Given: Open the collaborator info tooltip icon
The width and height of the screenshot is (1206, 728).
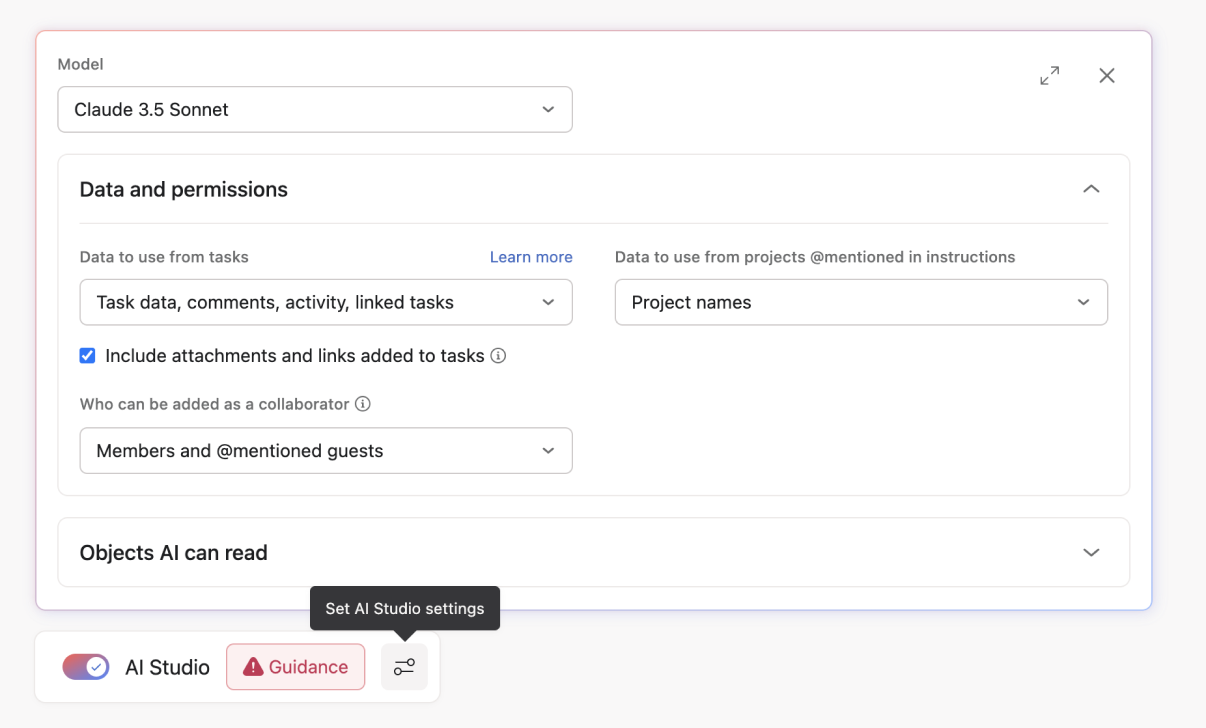Looking at the screenshot, I should pos(363,404).
